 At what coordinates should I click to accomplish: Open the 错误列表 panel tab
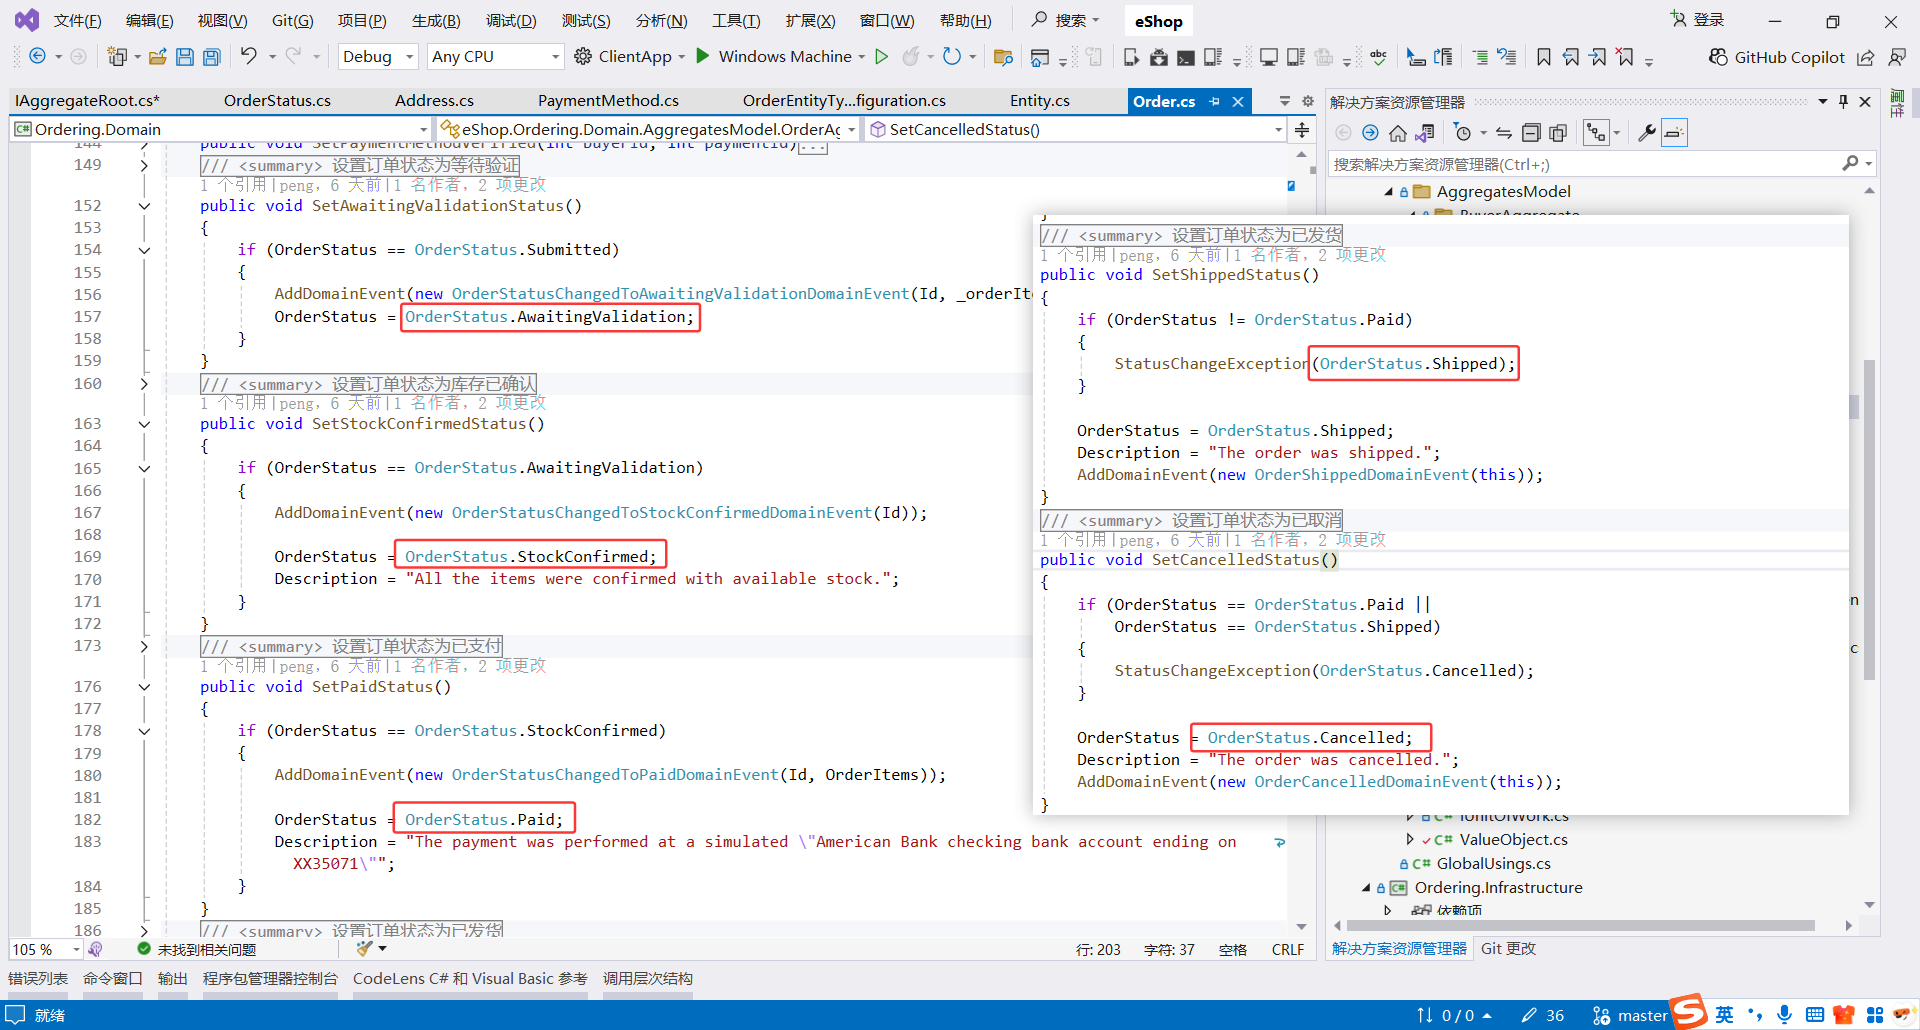click(38, 979)
